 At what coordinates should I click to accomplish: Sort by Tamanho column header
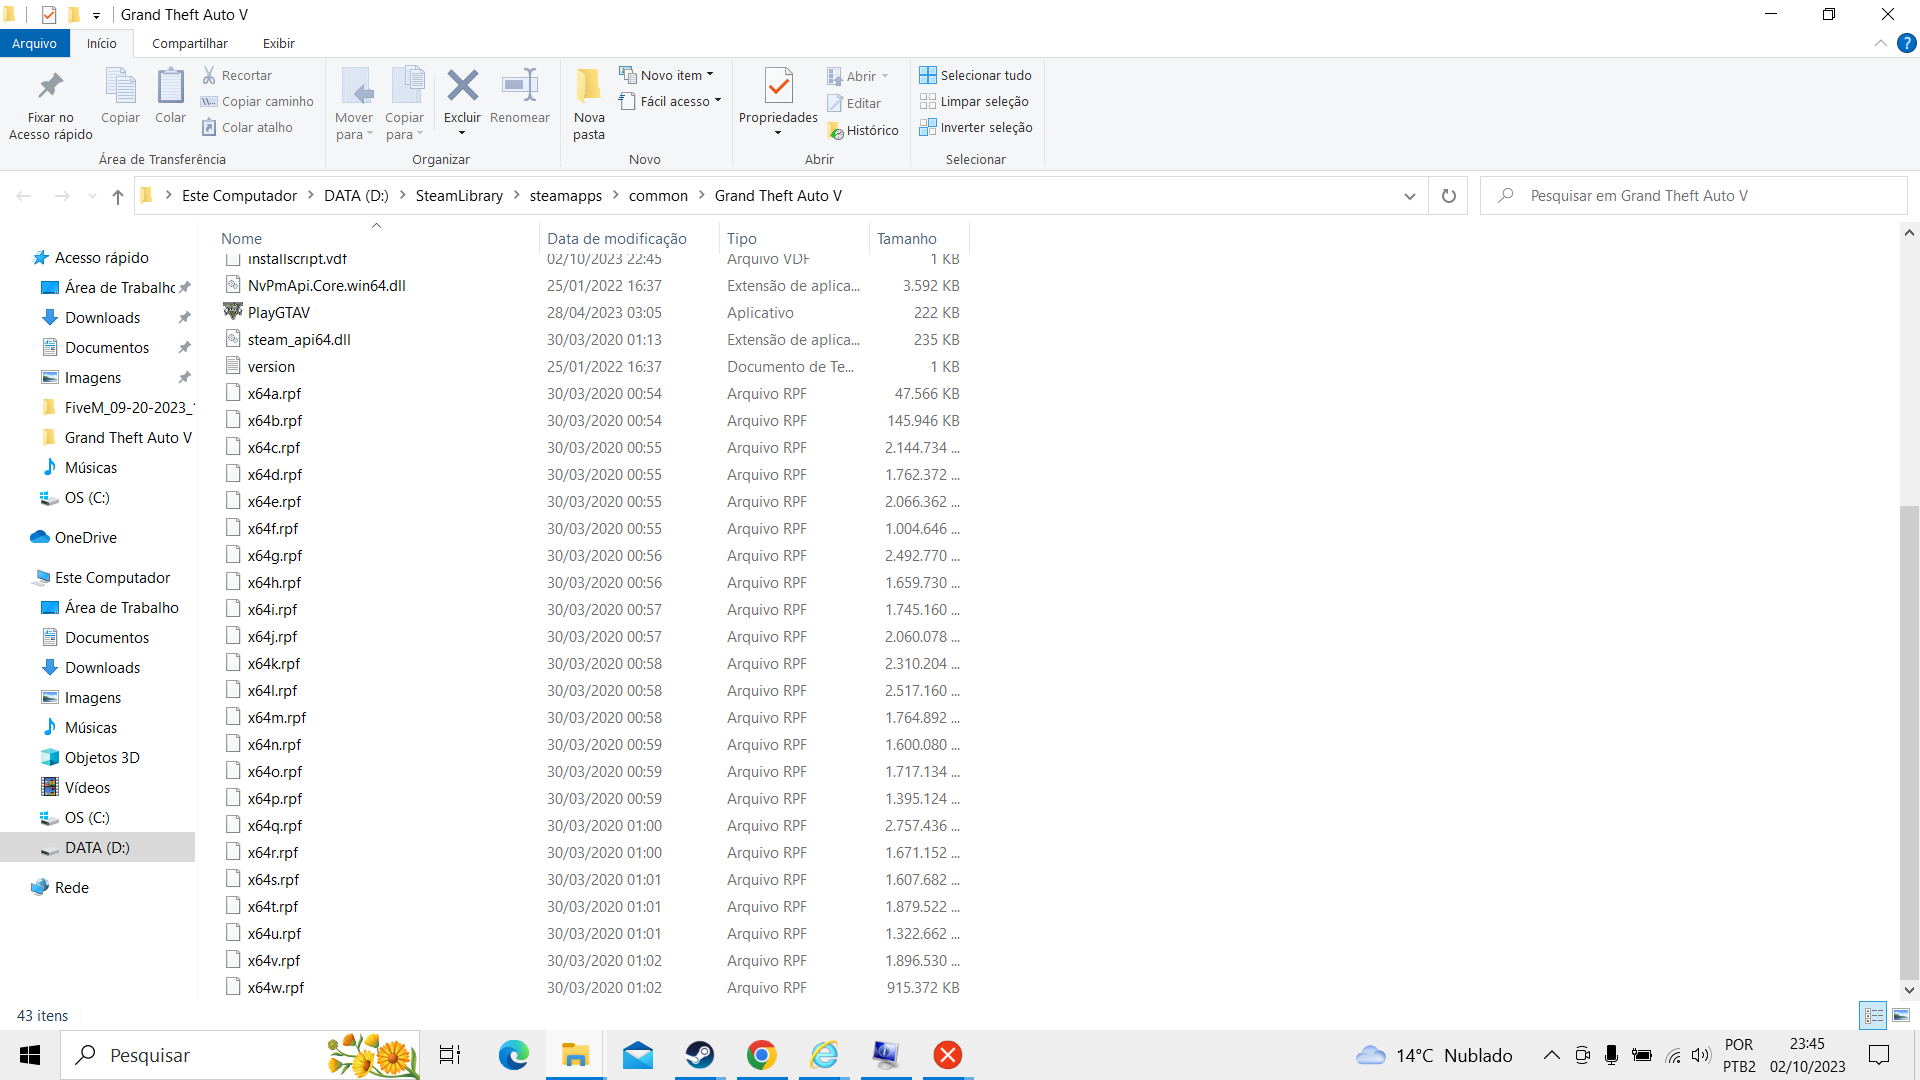[x=907, y=238]
